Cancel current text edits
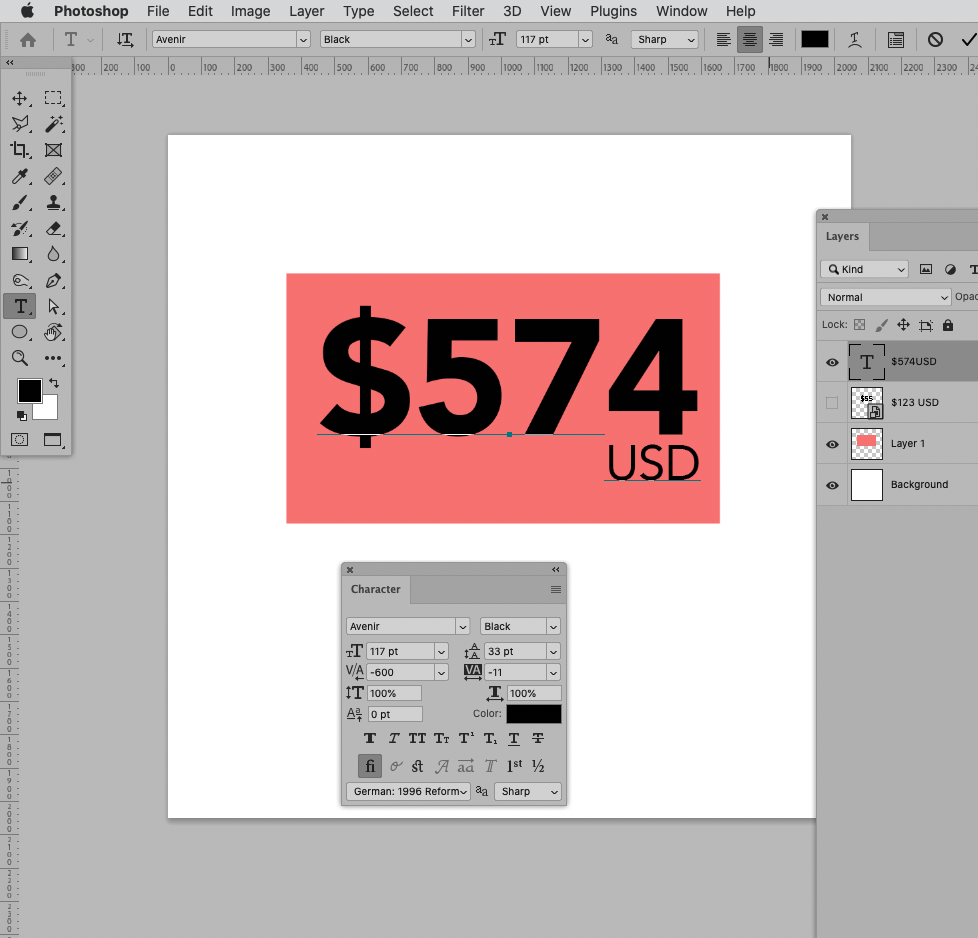The height and width of the screenshot is (938, 978). [935, 40]
